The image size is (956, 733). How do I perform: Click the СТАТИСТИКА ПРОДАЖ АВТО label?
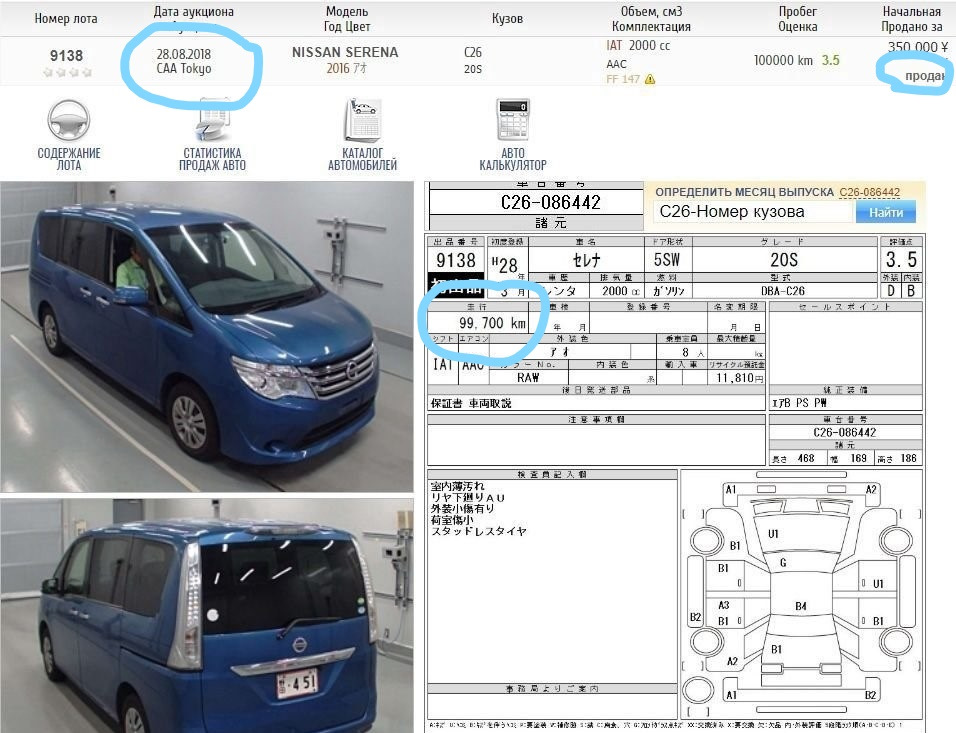coord(212,159)
